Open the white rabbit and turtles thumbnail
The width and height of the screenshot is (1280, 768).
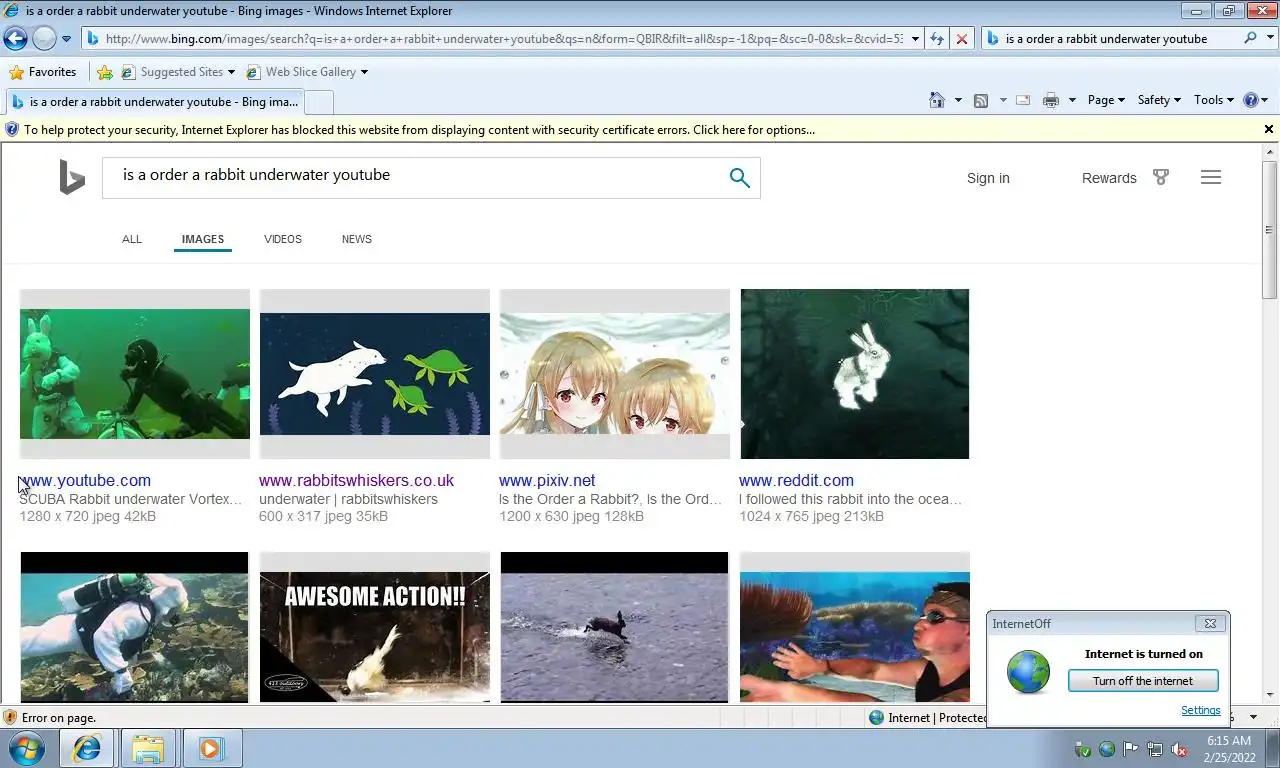pos(375,374)
